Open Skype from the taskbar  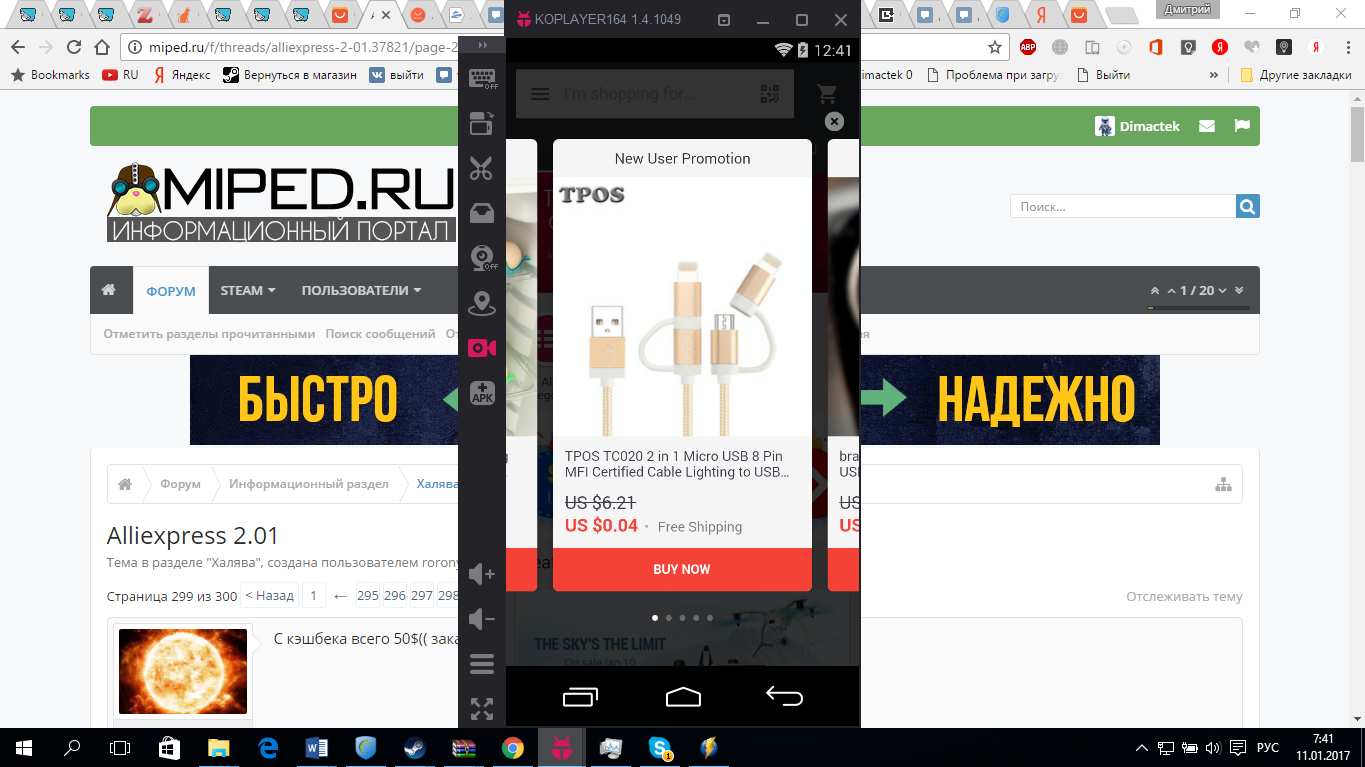[660, 747]
